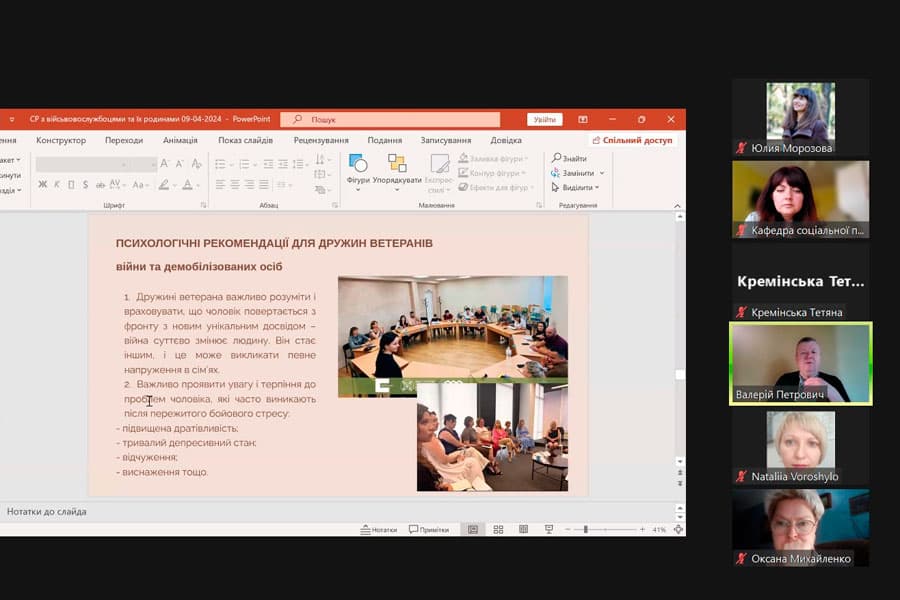This screenshot has width=900, height=600.
Task: Switch to slide sorter view
Action: pos(498,529)
